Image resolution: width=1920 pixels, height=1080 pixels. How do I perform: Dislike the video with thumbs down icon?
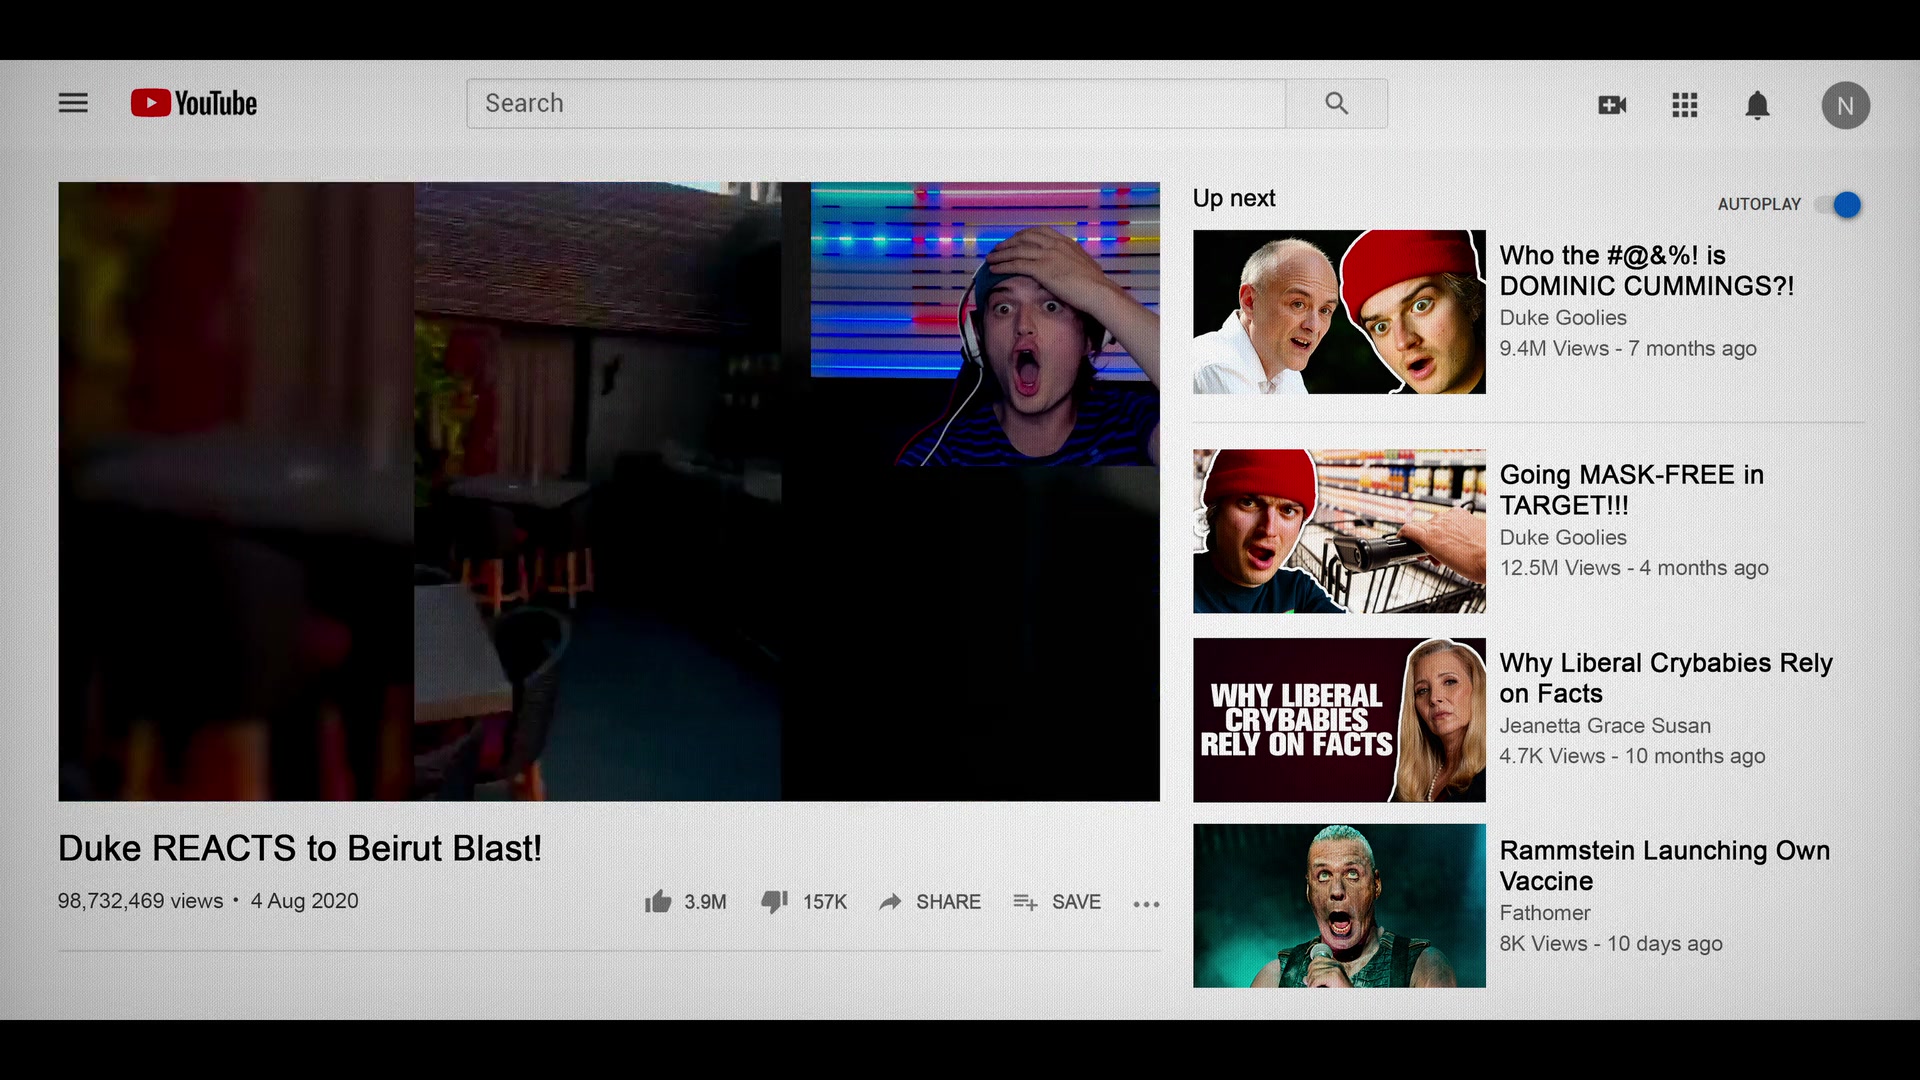point(775,902)
